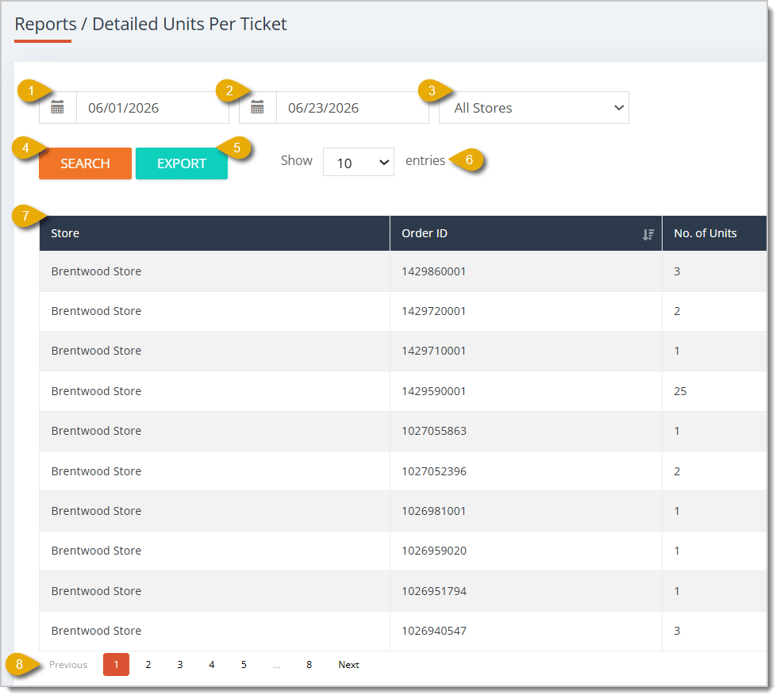780x699 pixels.
Task: Click the Previous pagination link
Action: [x=68, y=665]
